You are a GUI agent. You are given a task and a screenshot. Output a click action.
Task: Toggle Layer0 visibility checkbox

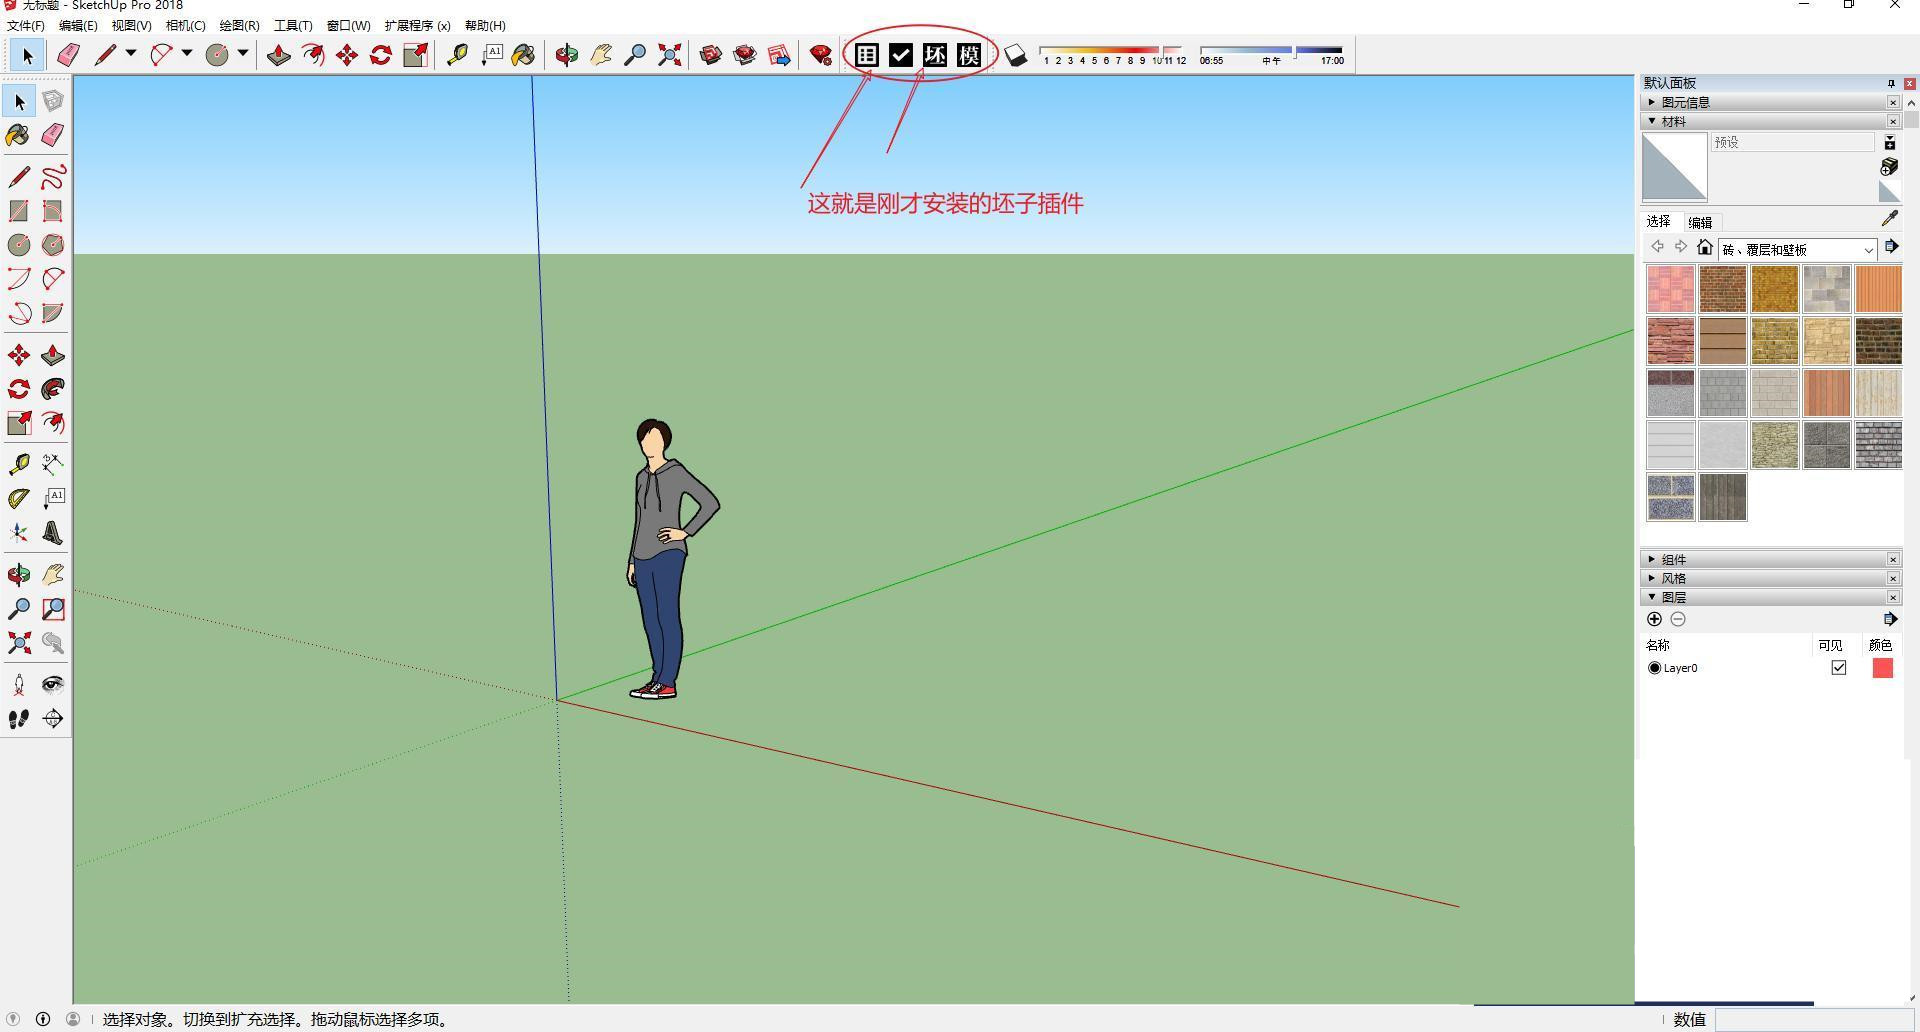click(x=1838, y=668)
